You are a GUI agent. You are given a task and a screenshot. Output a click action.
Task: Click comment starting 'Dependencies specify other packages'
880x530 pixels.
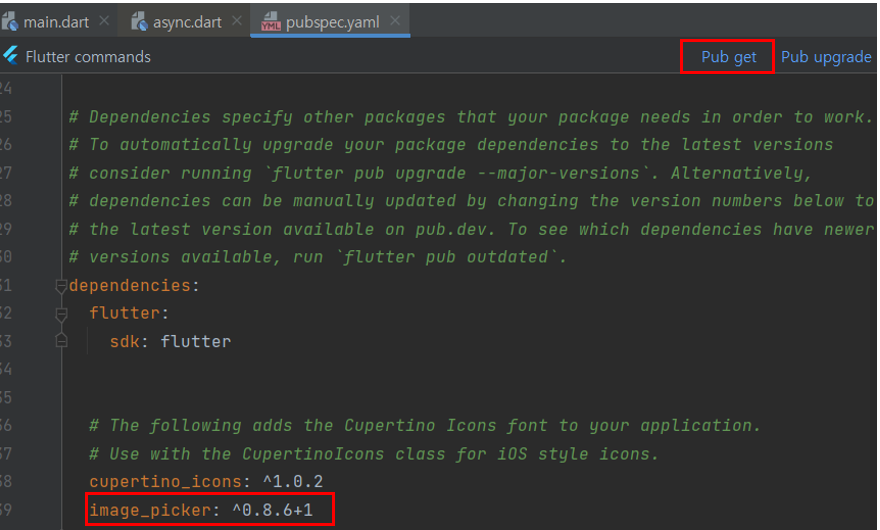point(470,117)
